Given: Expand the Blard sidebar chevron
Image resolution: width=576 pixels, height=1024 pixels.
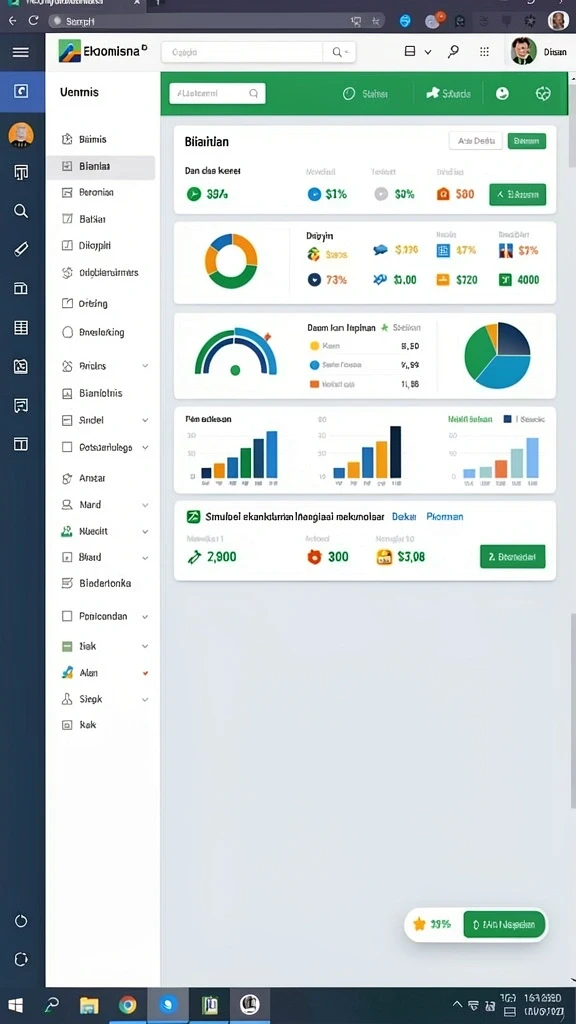Looking at the screenshot, I should (145, 558).
